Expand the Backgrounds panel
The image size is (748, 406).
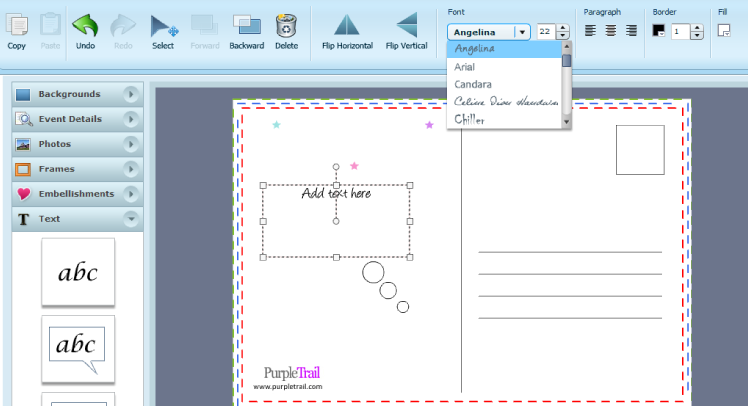click(131, 94)
